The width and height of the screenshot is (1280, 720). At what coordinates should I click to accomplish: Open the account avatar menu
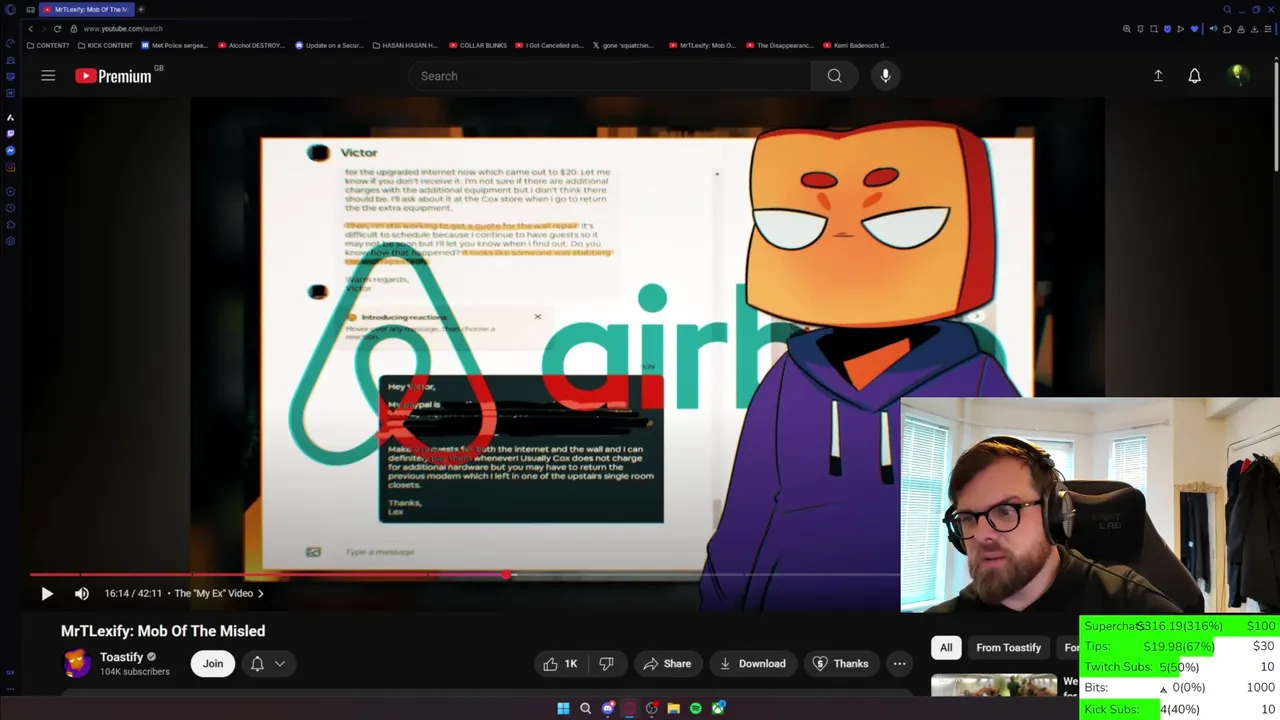coord(1238,75)
